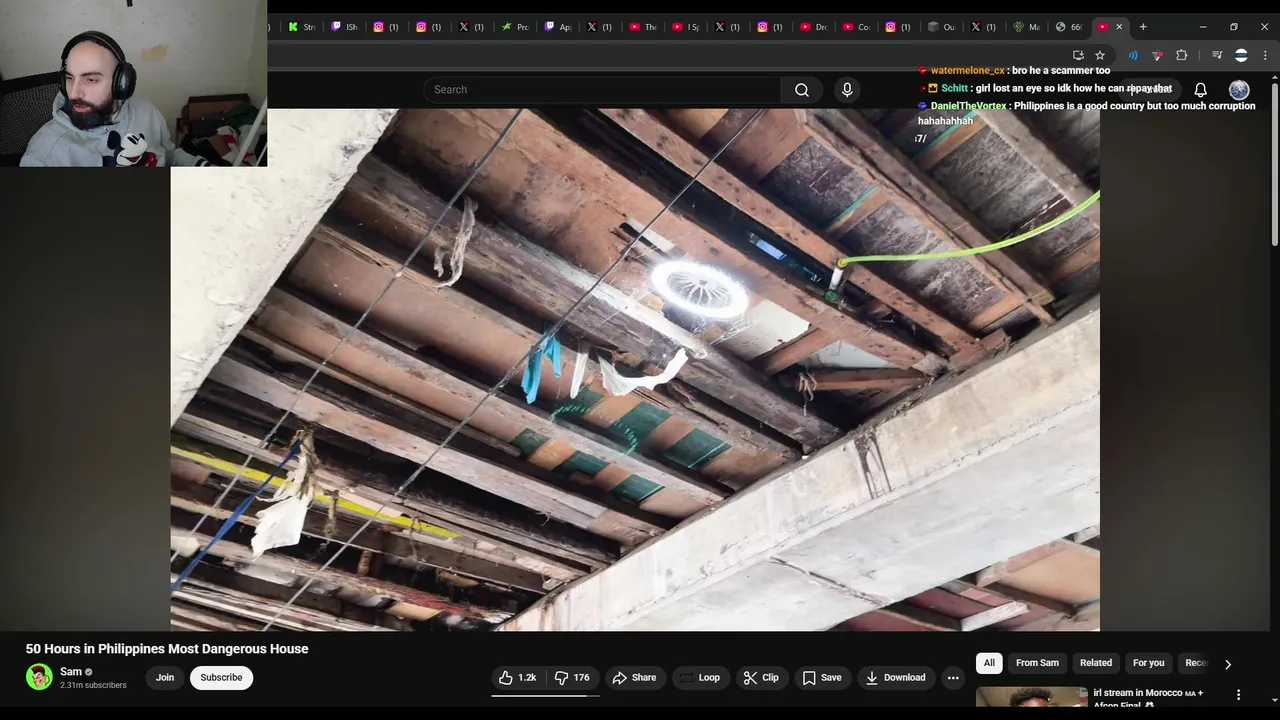Toggle the Loop button
1280x720 pixels.
click(x=700, y=678)
